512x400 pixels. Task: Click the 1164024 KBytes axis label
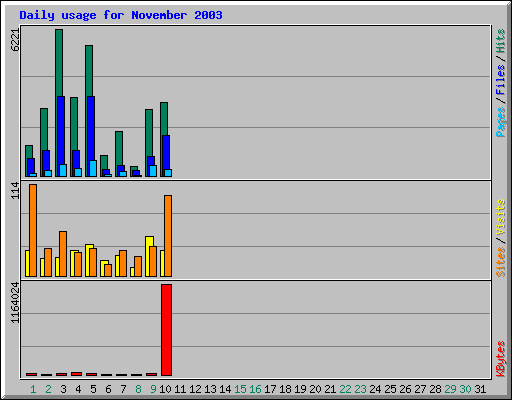click(x=15, y=303)
